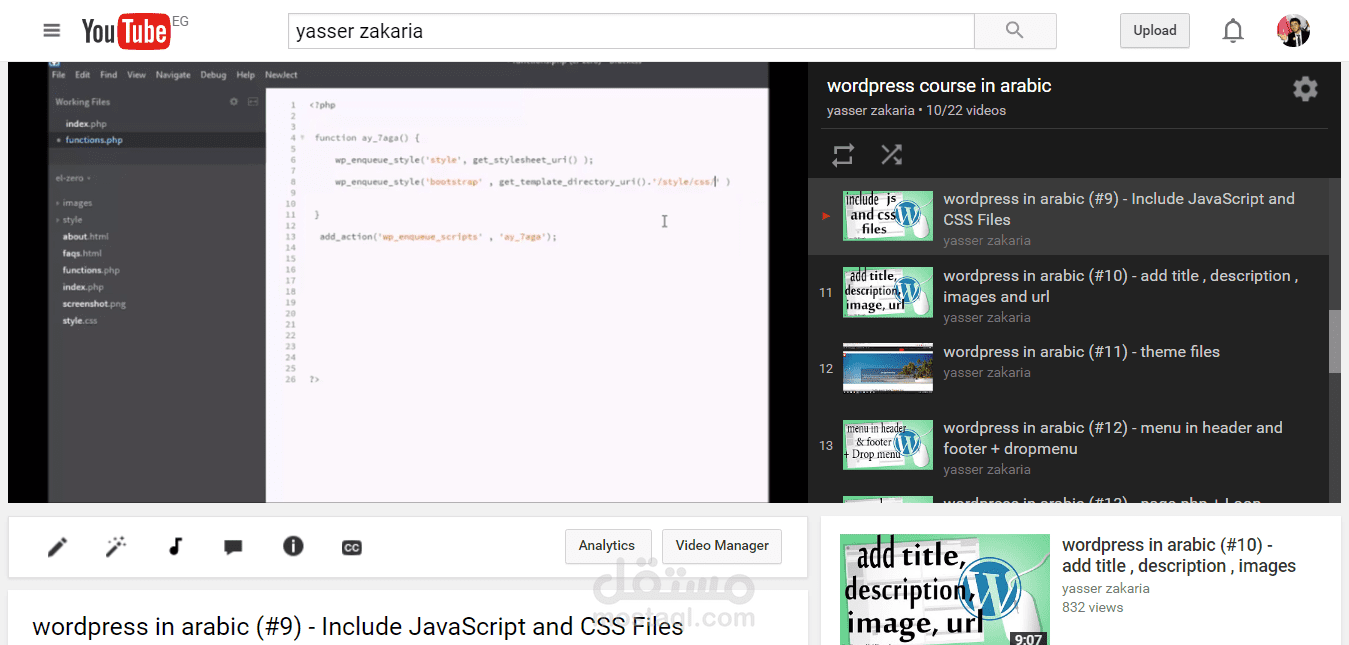Enable playlist loop
This screenshot has height=645, width=1349.
click(842, 155)
